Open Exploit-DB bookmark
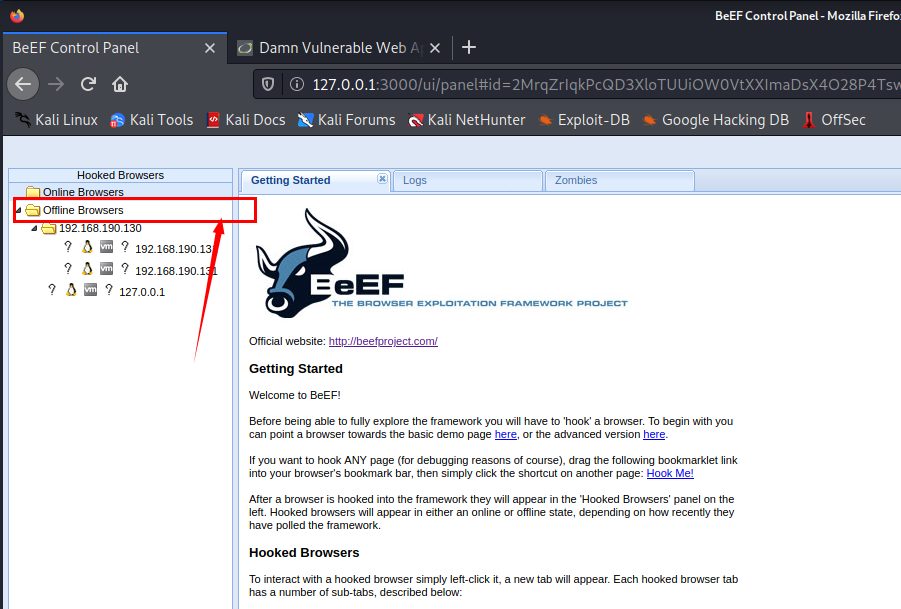 coord(584,120)
